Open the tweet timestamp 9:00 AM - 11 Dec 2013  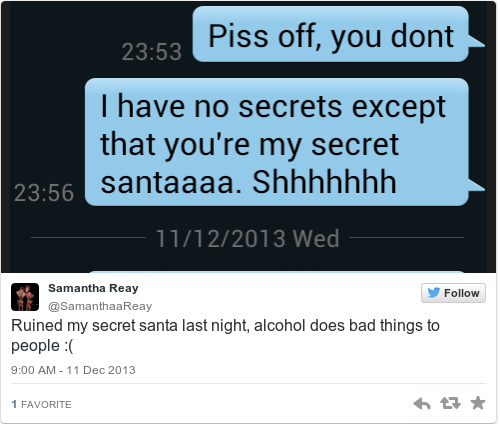(x=73, y=370)
